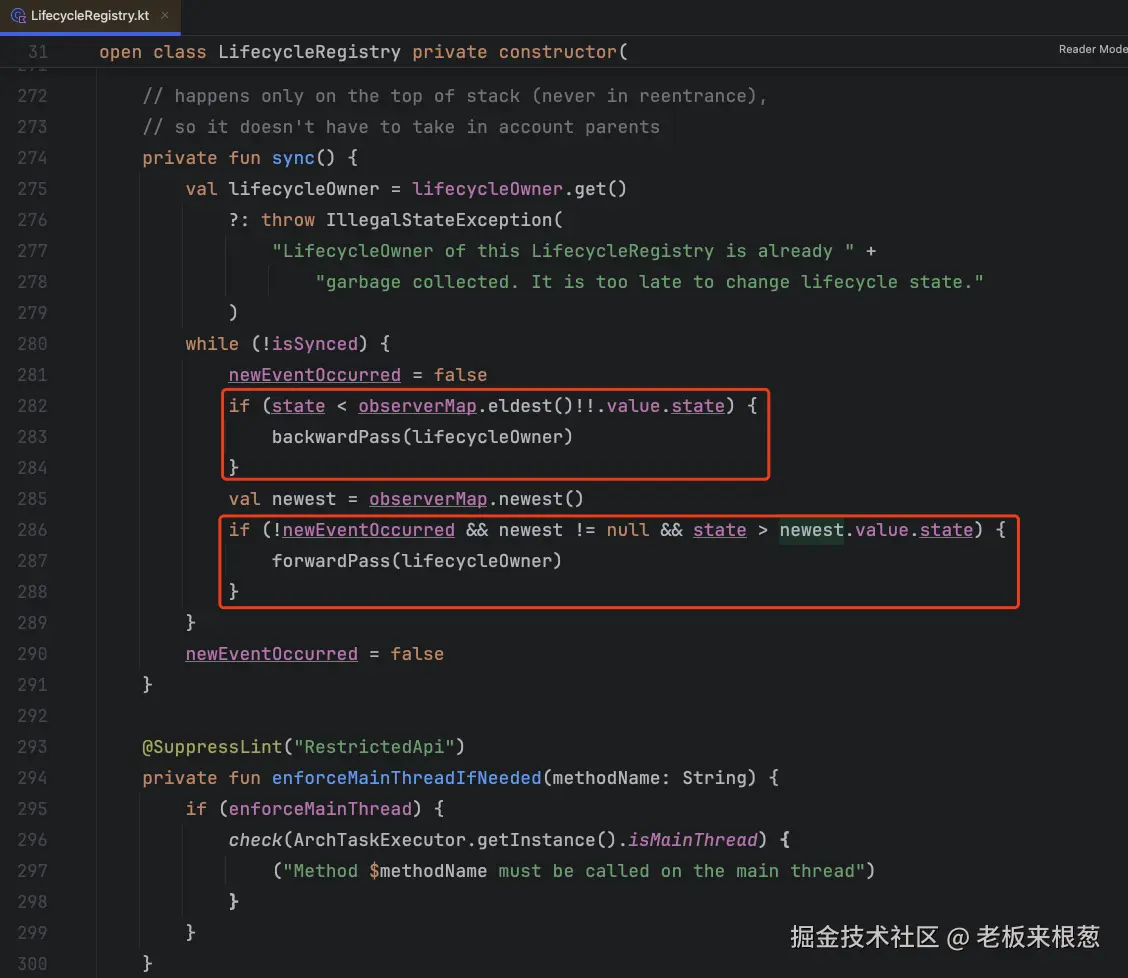Click lifecycleOwner.get() reference on line 275

pyautogui.click(x=519, y=189)
